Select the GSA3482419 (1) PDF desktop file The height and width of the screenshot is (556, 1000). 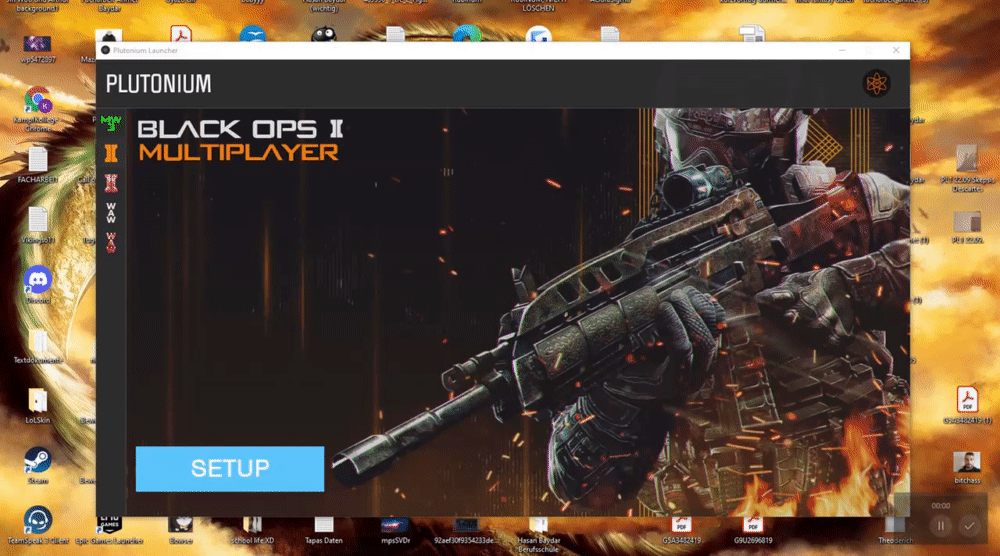967,406
